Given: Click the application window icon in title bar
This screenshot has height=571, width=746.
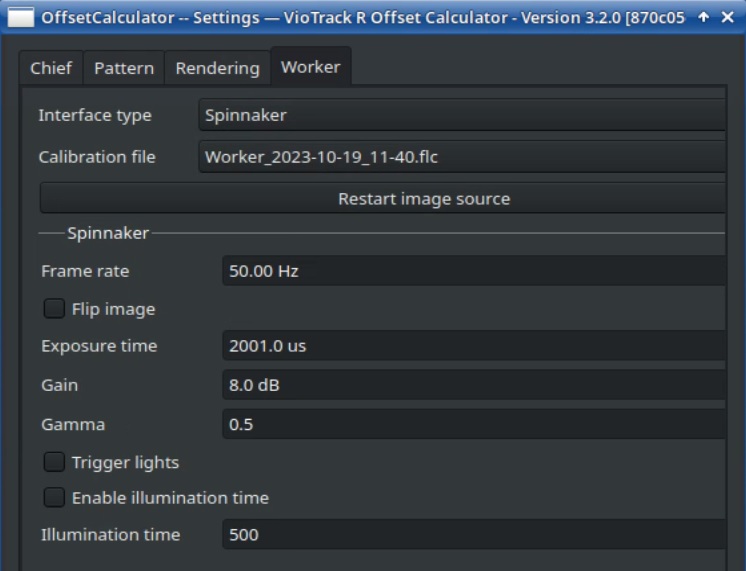Looking at the screenshot, I should coord(19,17).
